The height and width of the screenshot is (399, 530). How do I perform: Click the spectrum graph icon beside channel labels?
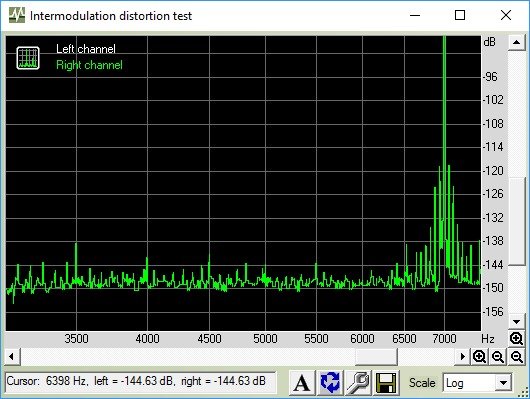[x=28, y=58]
